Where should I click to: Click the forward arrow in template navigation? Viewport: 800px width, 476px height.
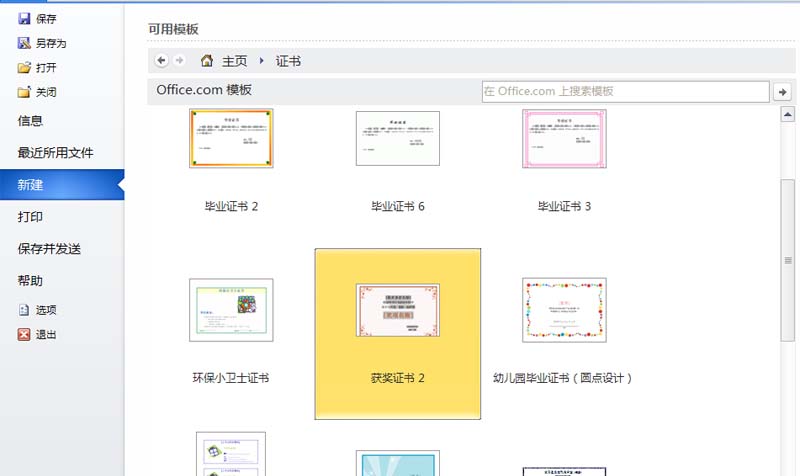(179, 60)
